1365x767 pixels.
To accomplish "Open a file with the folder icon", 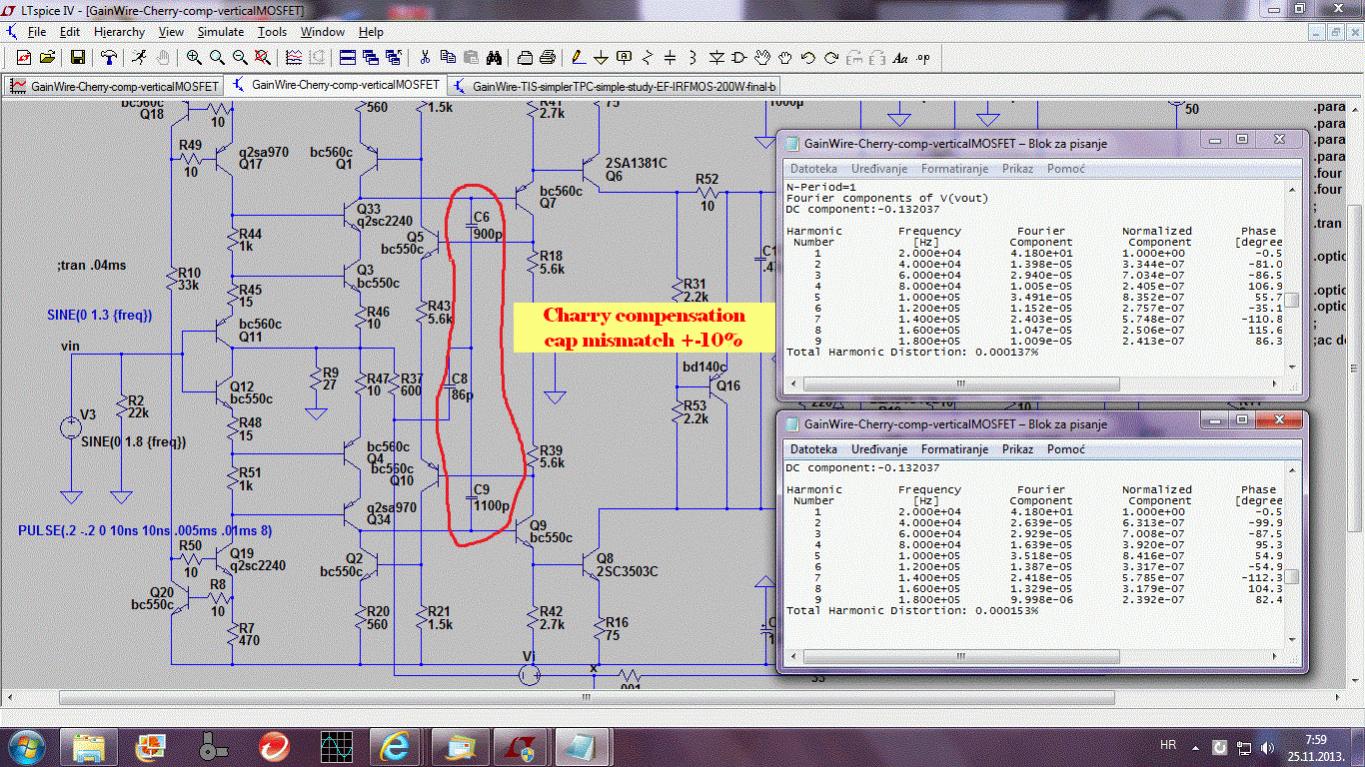I will pos(46,58).
